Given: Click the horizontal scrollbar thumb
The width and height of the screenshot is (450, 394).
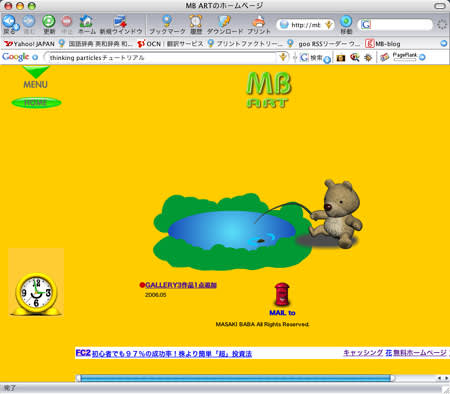Looking at the screenshot, I should click(x=235, y=378).
